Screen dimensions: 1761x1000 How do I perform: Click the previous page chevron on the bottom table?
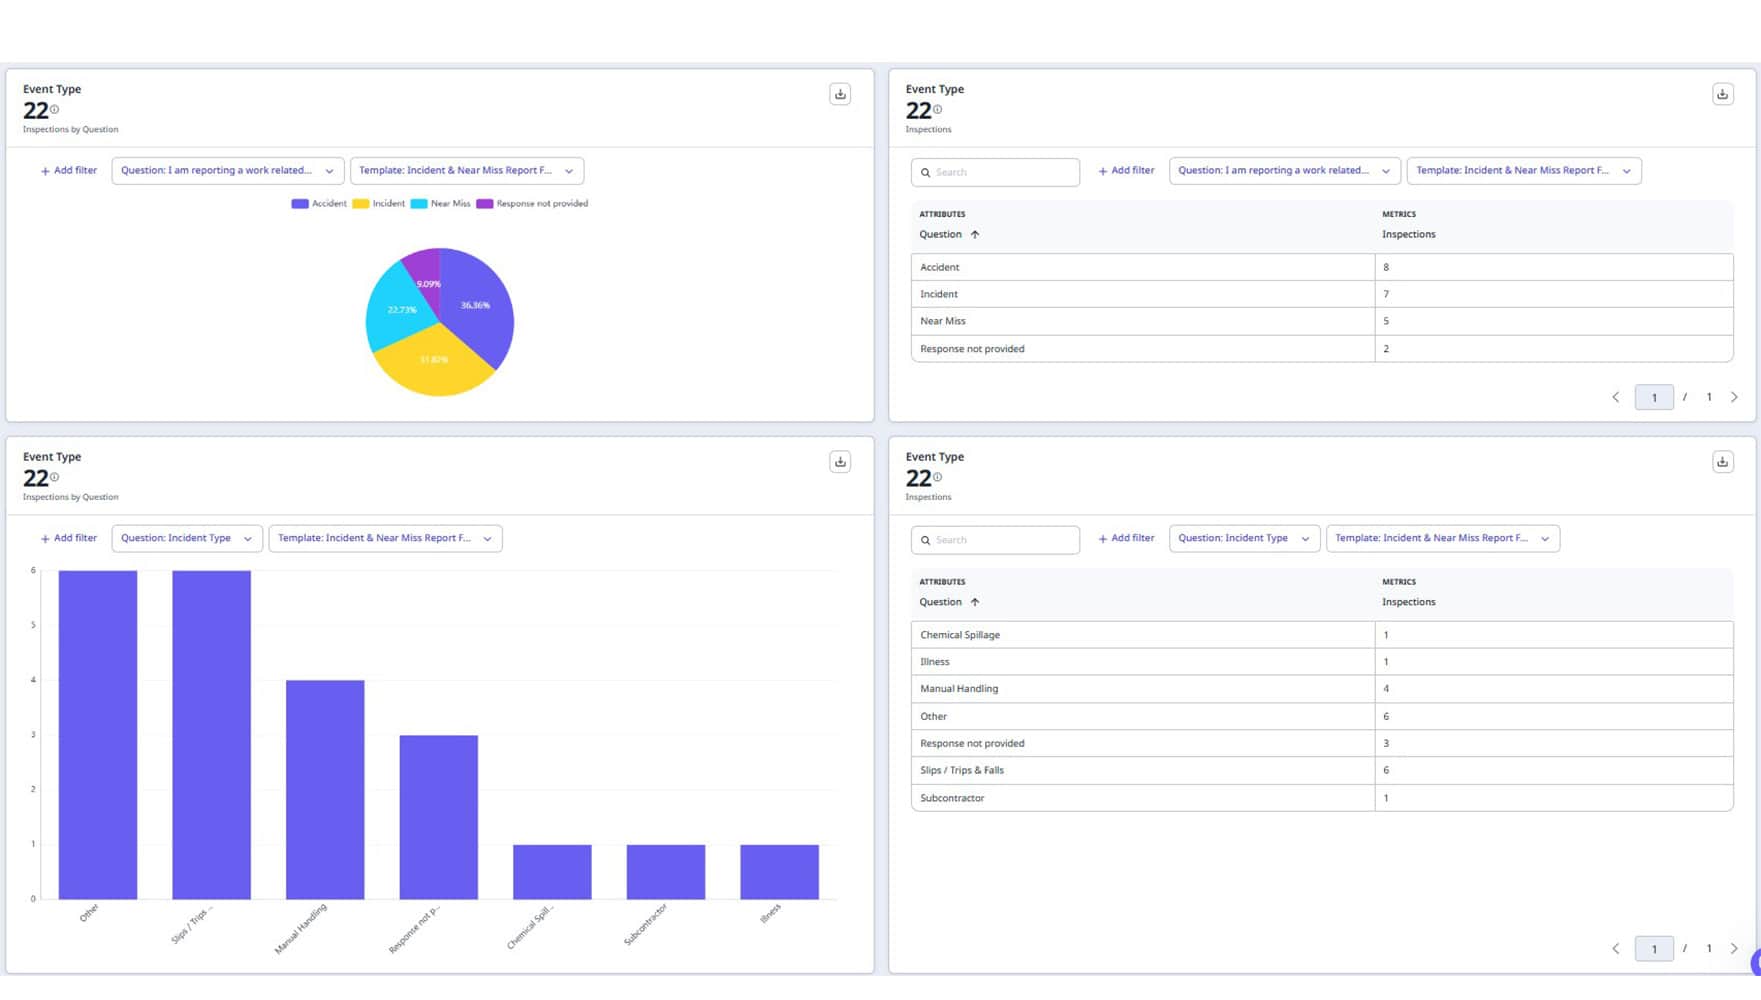point(1616,948)
